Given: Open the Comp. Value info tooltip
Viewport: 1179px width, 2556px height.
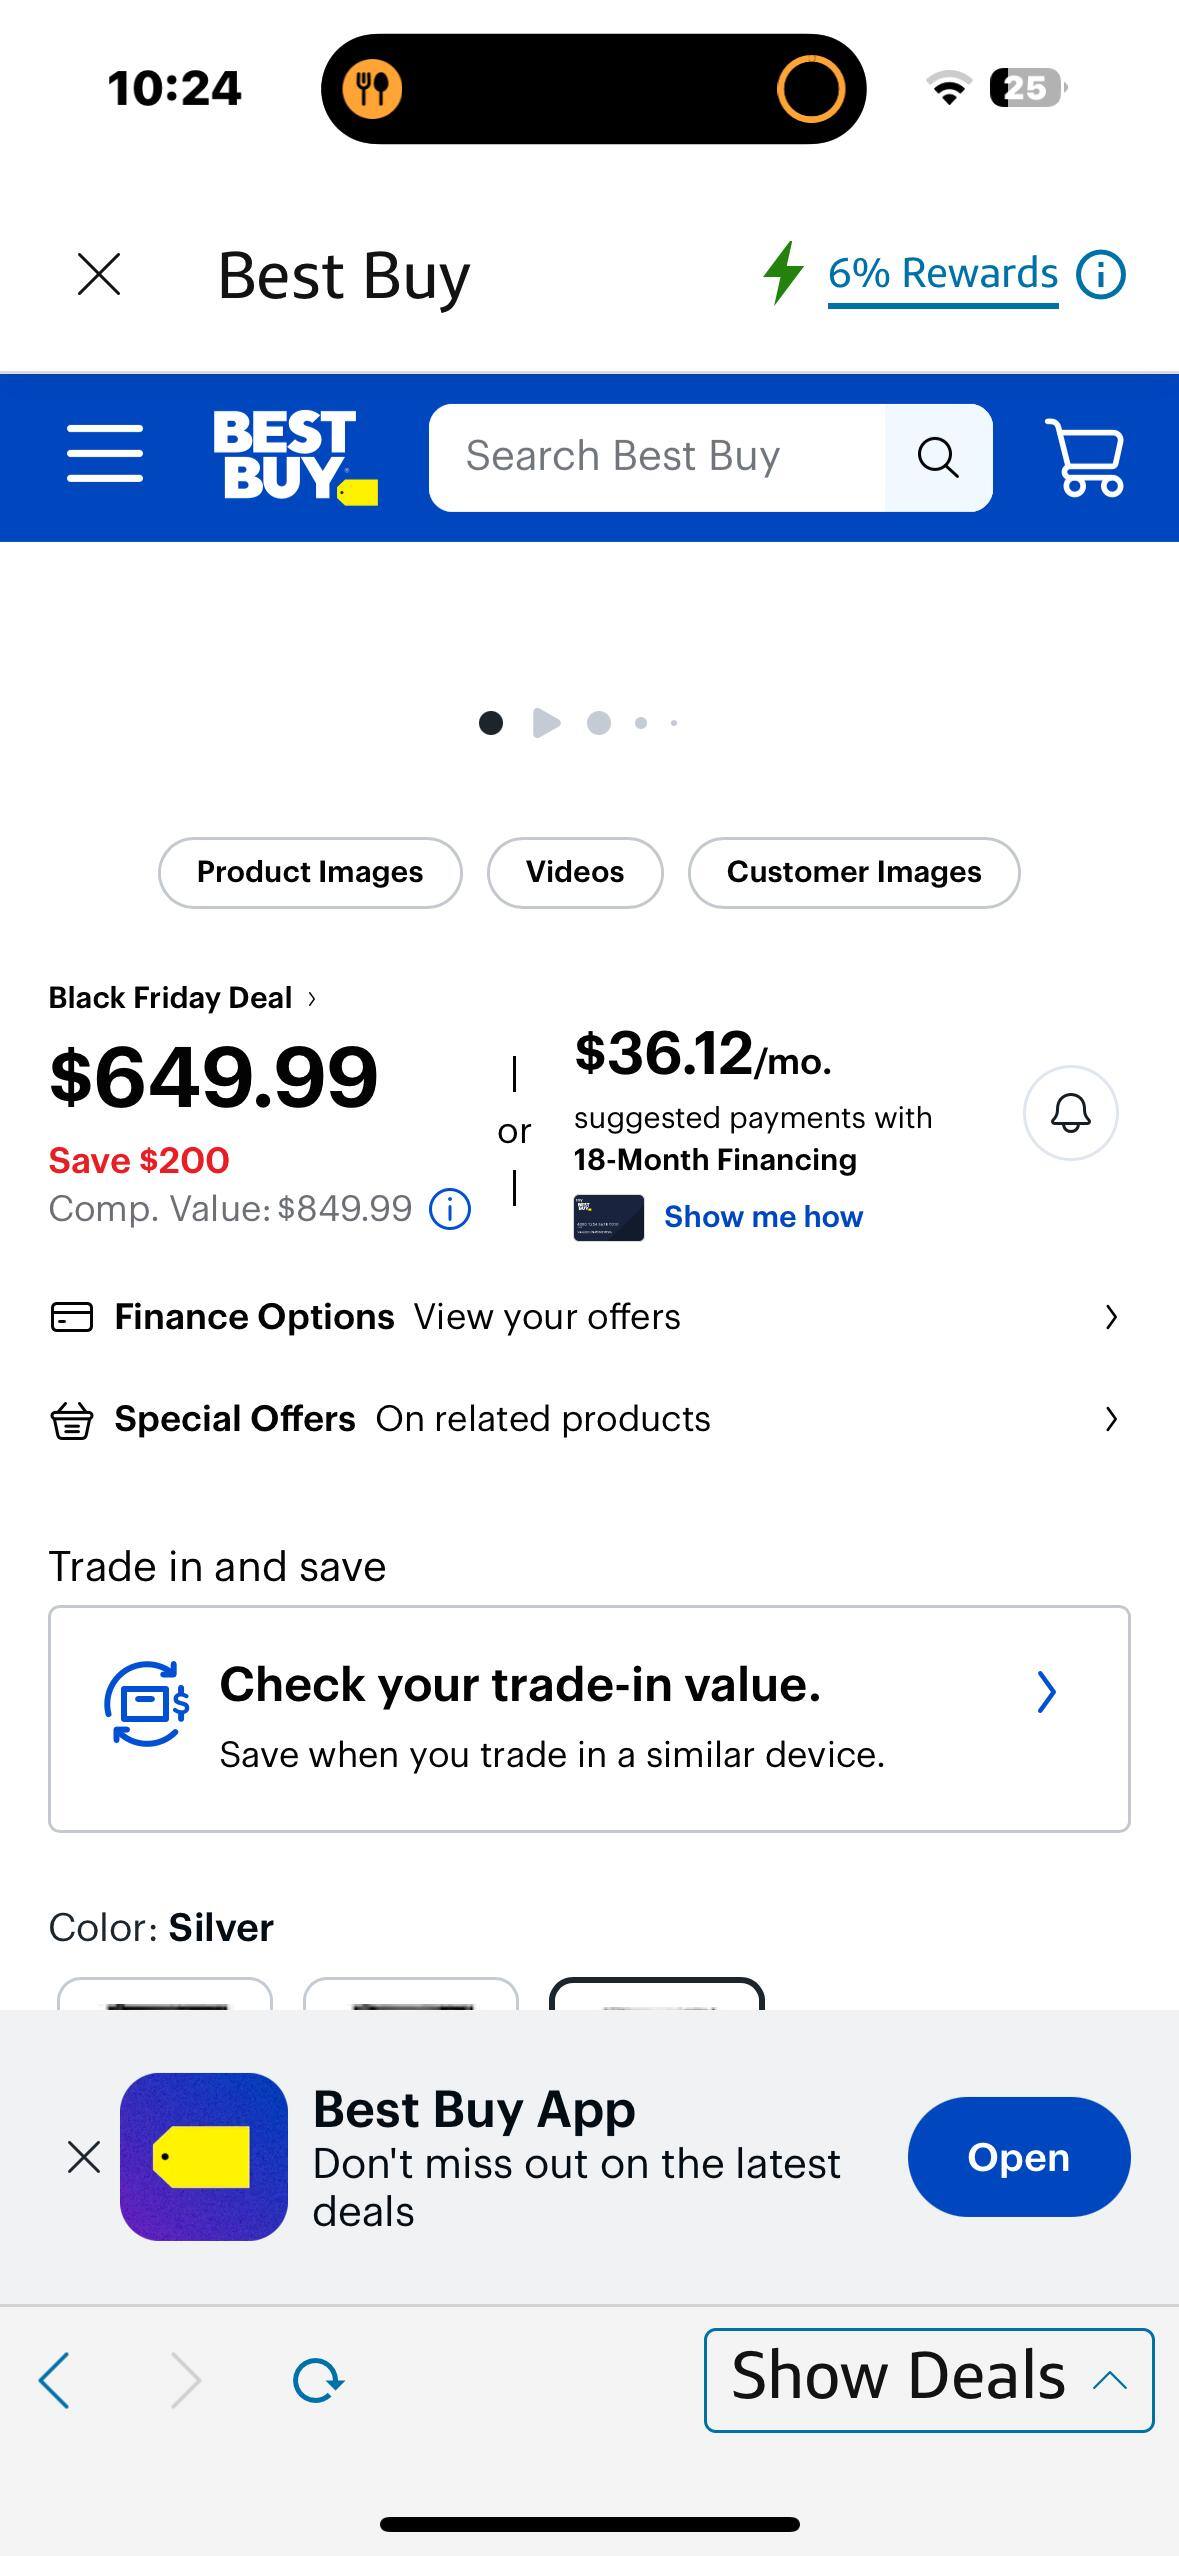Looking at the screenshot, I should click(x=449, y=1209).
